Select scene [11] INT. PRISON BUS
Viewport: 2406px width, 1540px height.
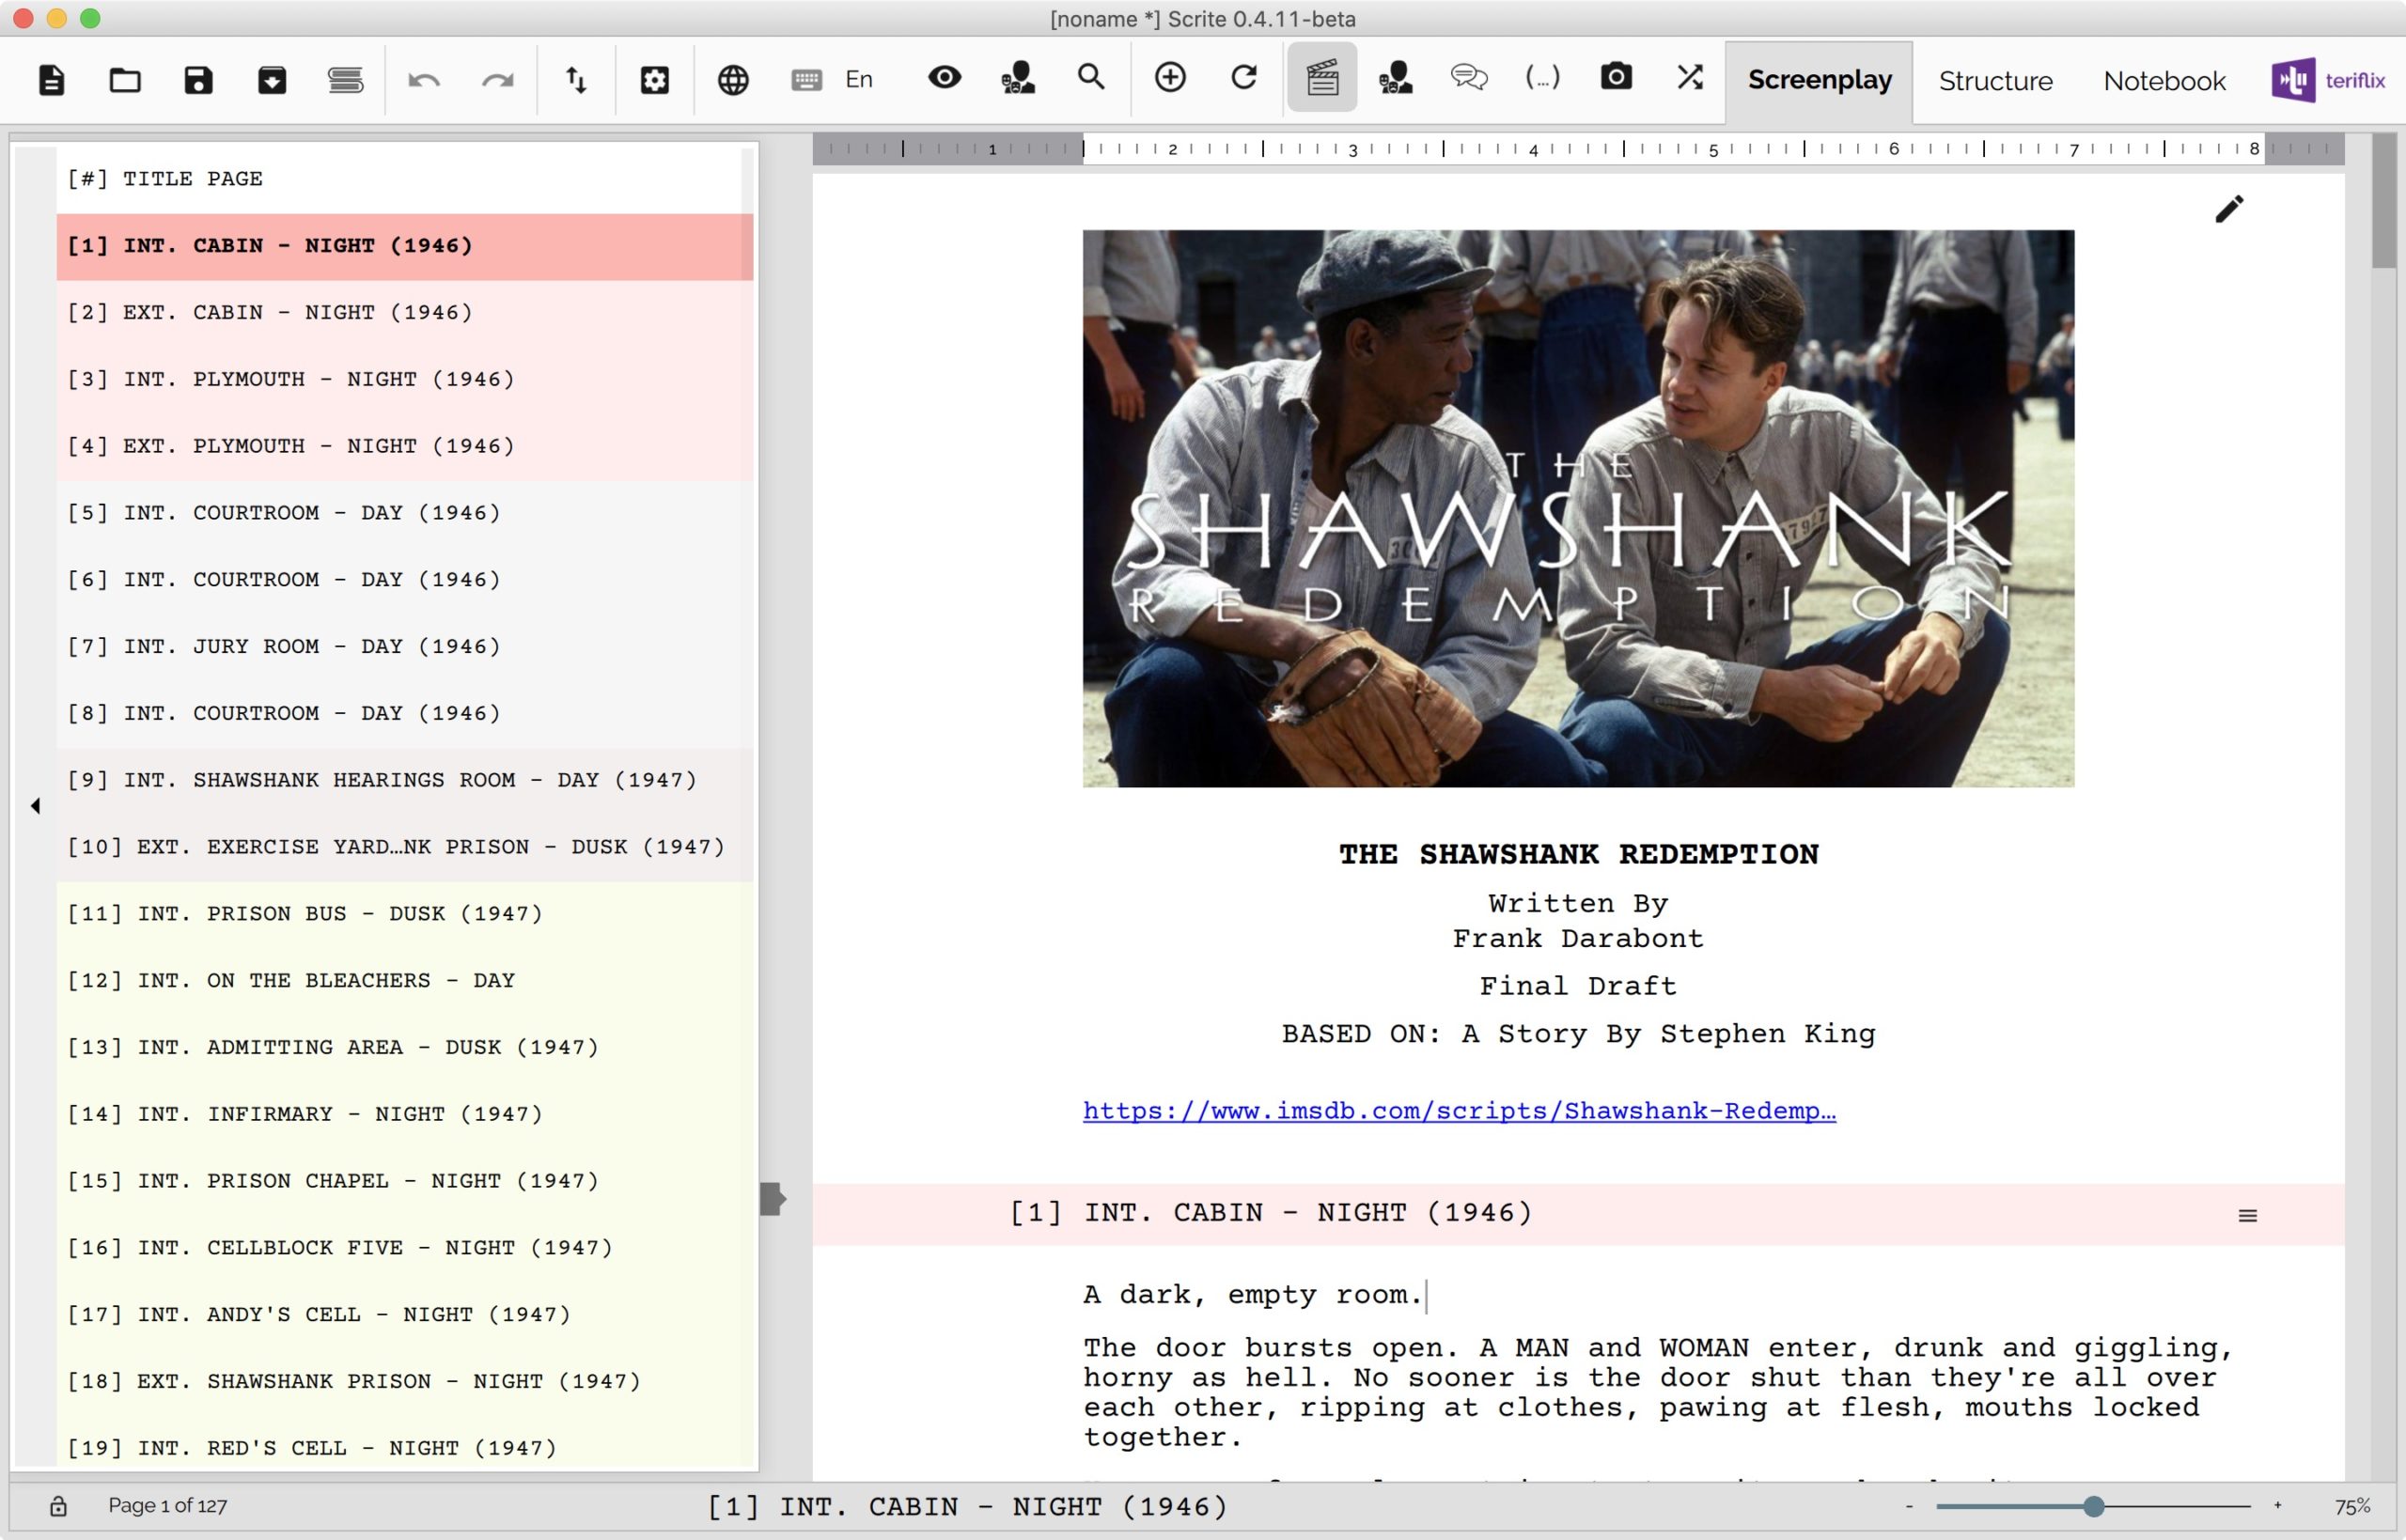(x=405, y=915)
